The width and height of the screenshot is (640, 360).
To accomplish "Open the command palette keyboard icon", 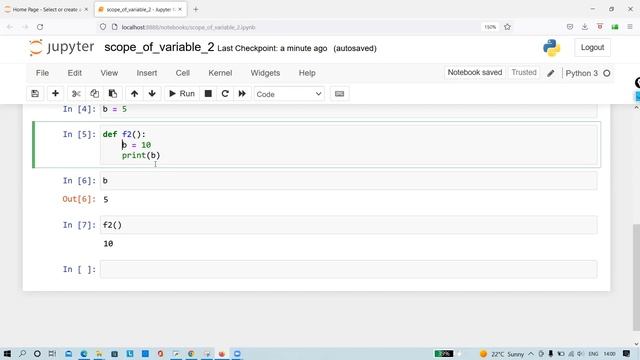I will pyautogui.click(x=339, y=94).
